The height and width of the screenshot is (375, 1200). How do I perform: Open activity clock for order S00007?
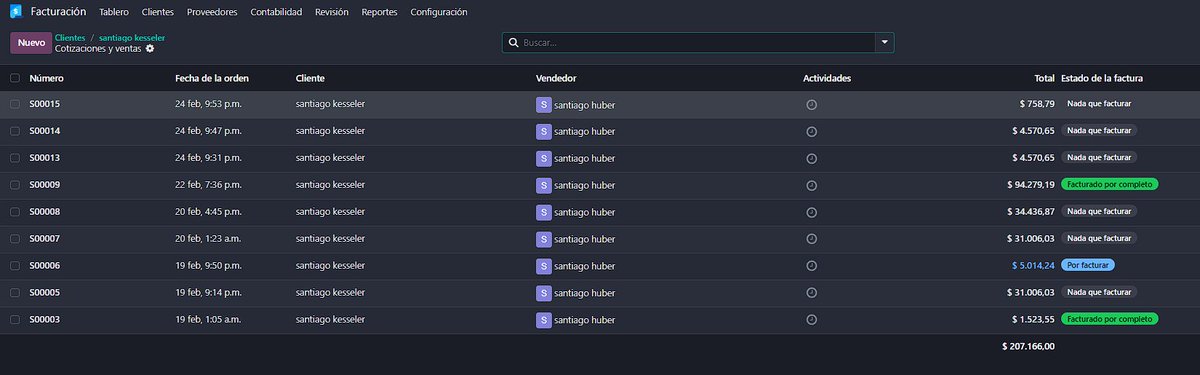click(811, 239)
